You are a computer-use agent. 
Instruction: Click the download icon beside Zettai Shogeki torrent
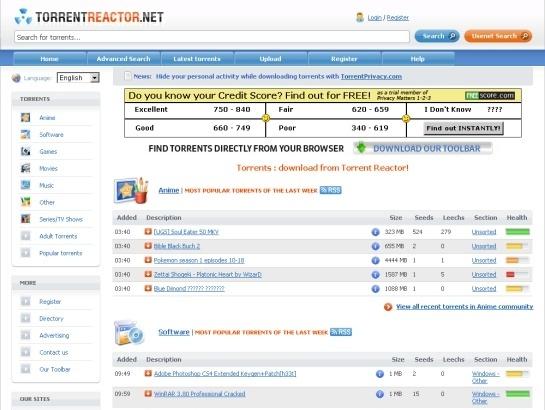point(148,274)
